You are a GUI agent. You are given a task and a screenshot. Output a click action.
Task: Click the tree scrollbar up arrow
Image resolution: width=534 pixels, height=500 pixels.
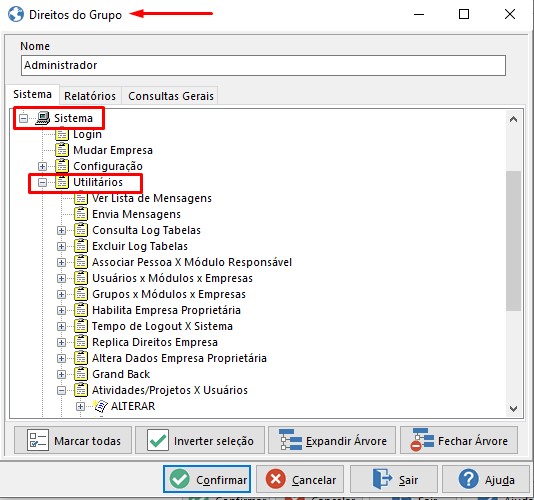click(513, 119)
